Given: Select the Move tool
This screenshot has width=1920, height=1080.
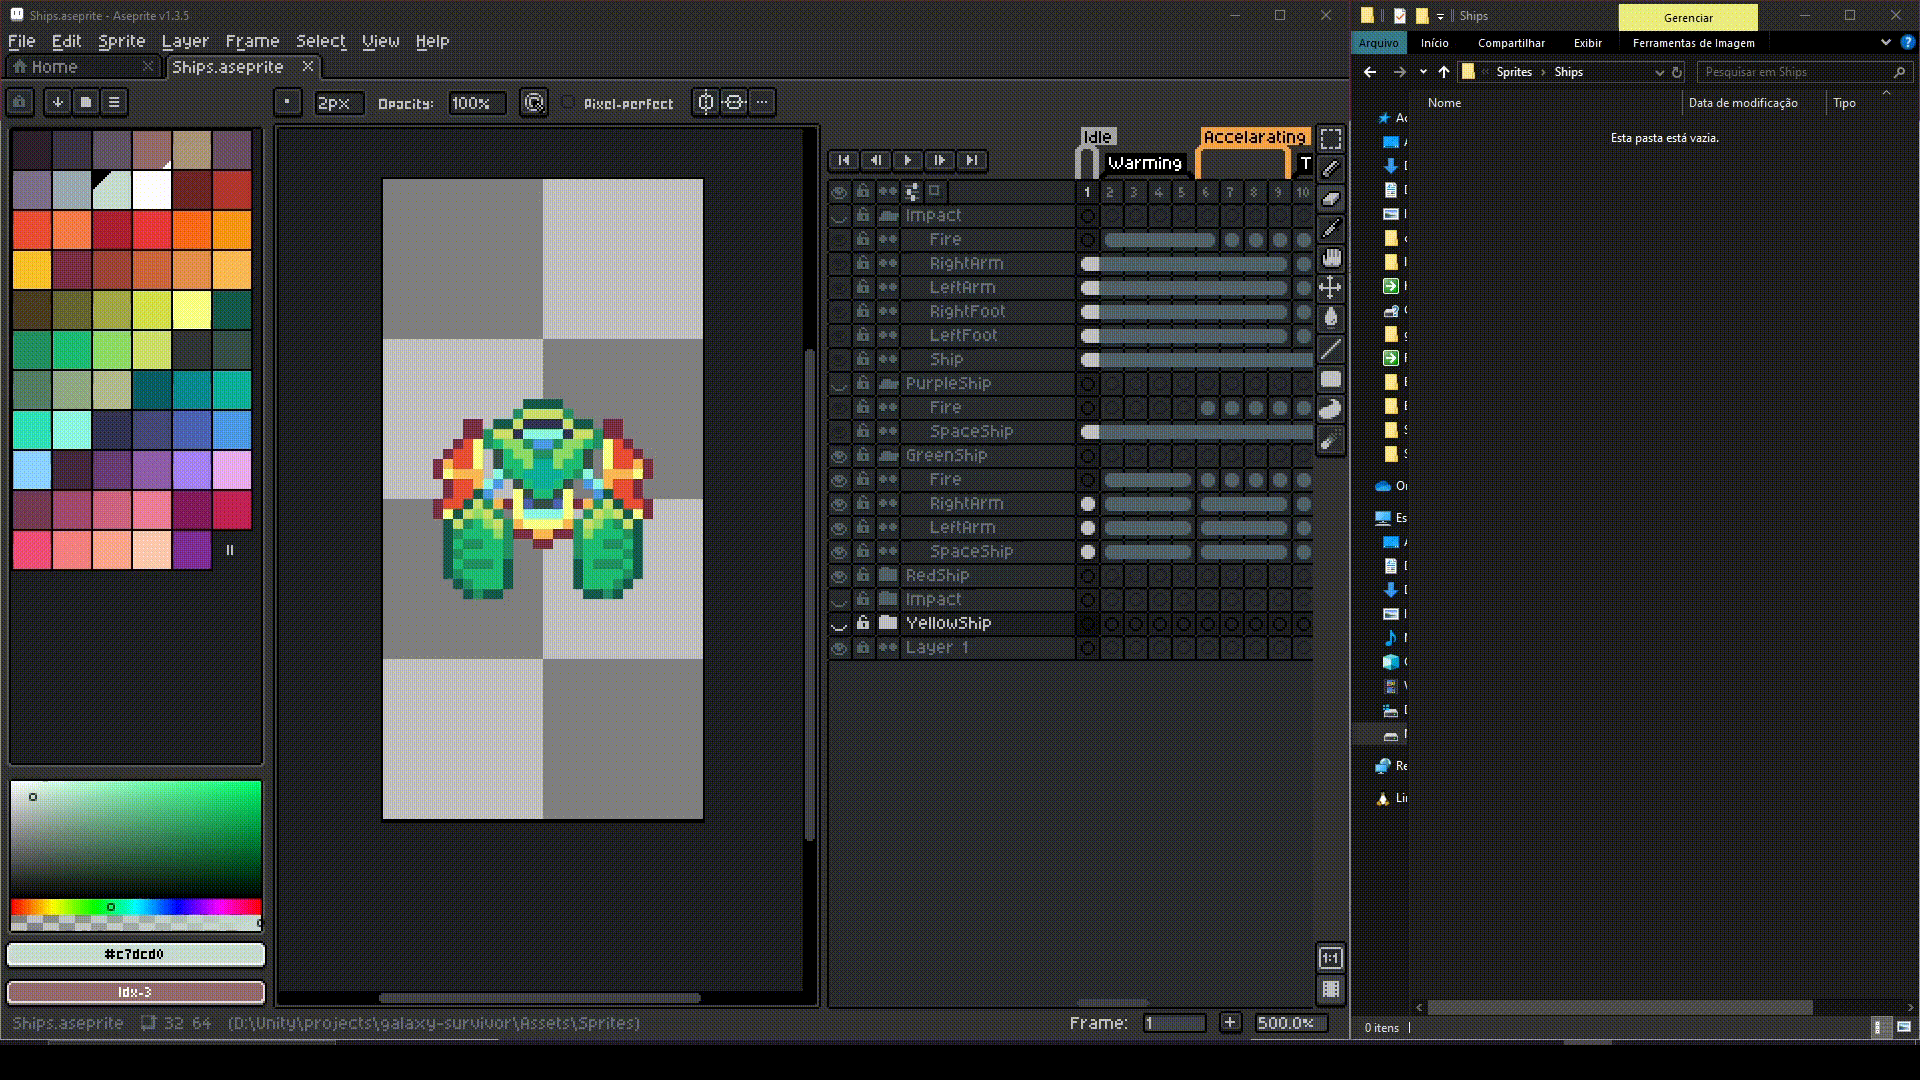Looking at the screenshot, I should (x=1330, y=289).
